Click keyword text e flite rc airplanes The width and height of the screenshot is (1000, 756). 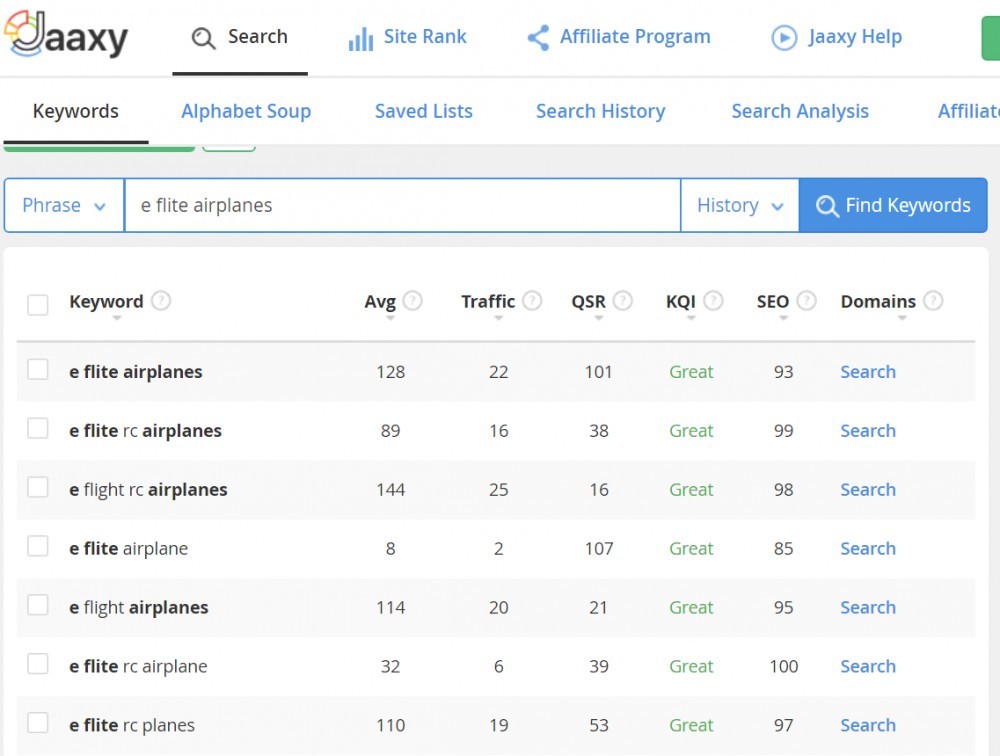[x=145, y=431]
